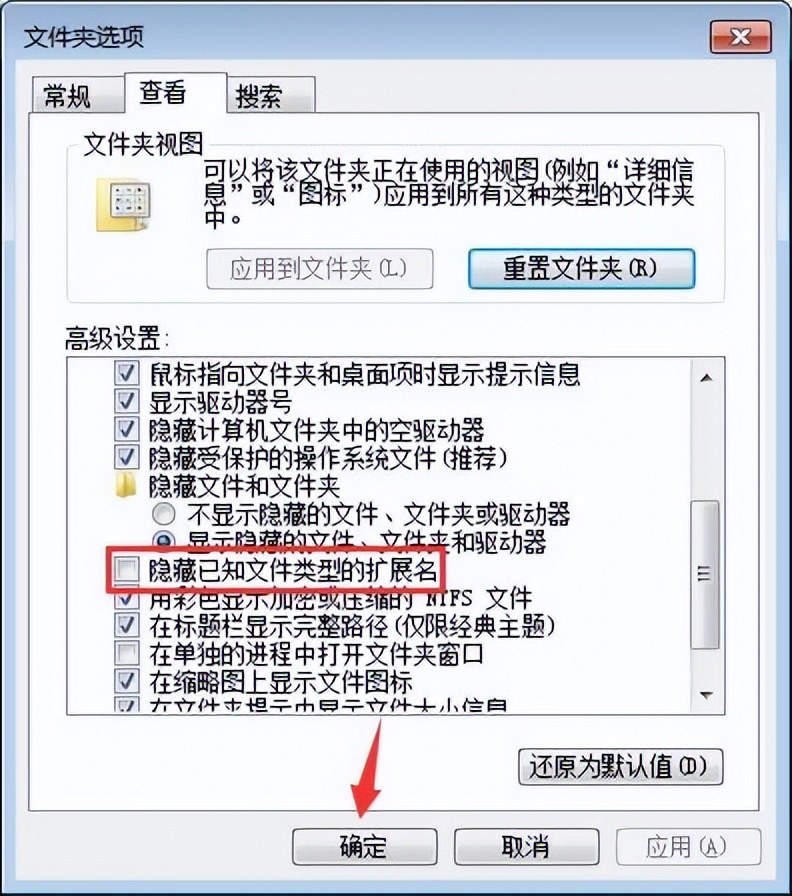Click the folder views icon
The width and height of the screenshot is (792, 896).
coord(124,204)
